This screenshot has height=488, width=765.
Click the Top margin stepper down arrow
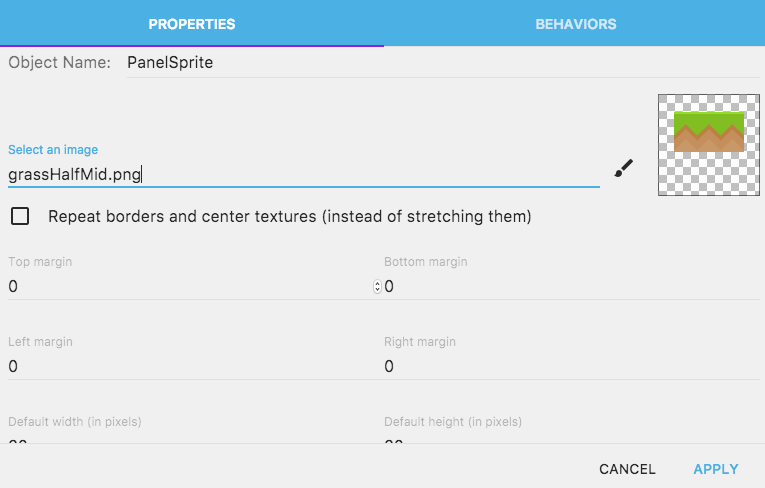point(377,290)
